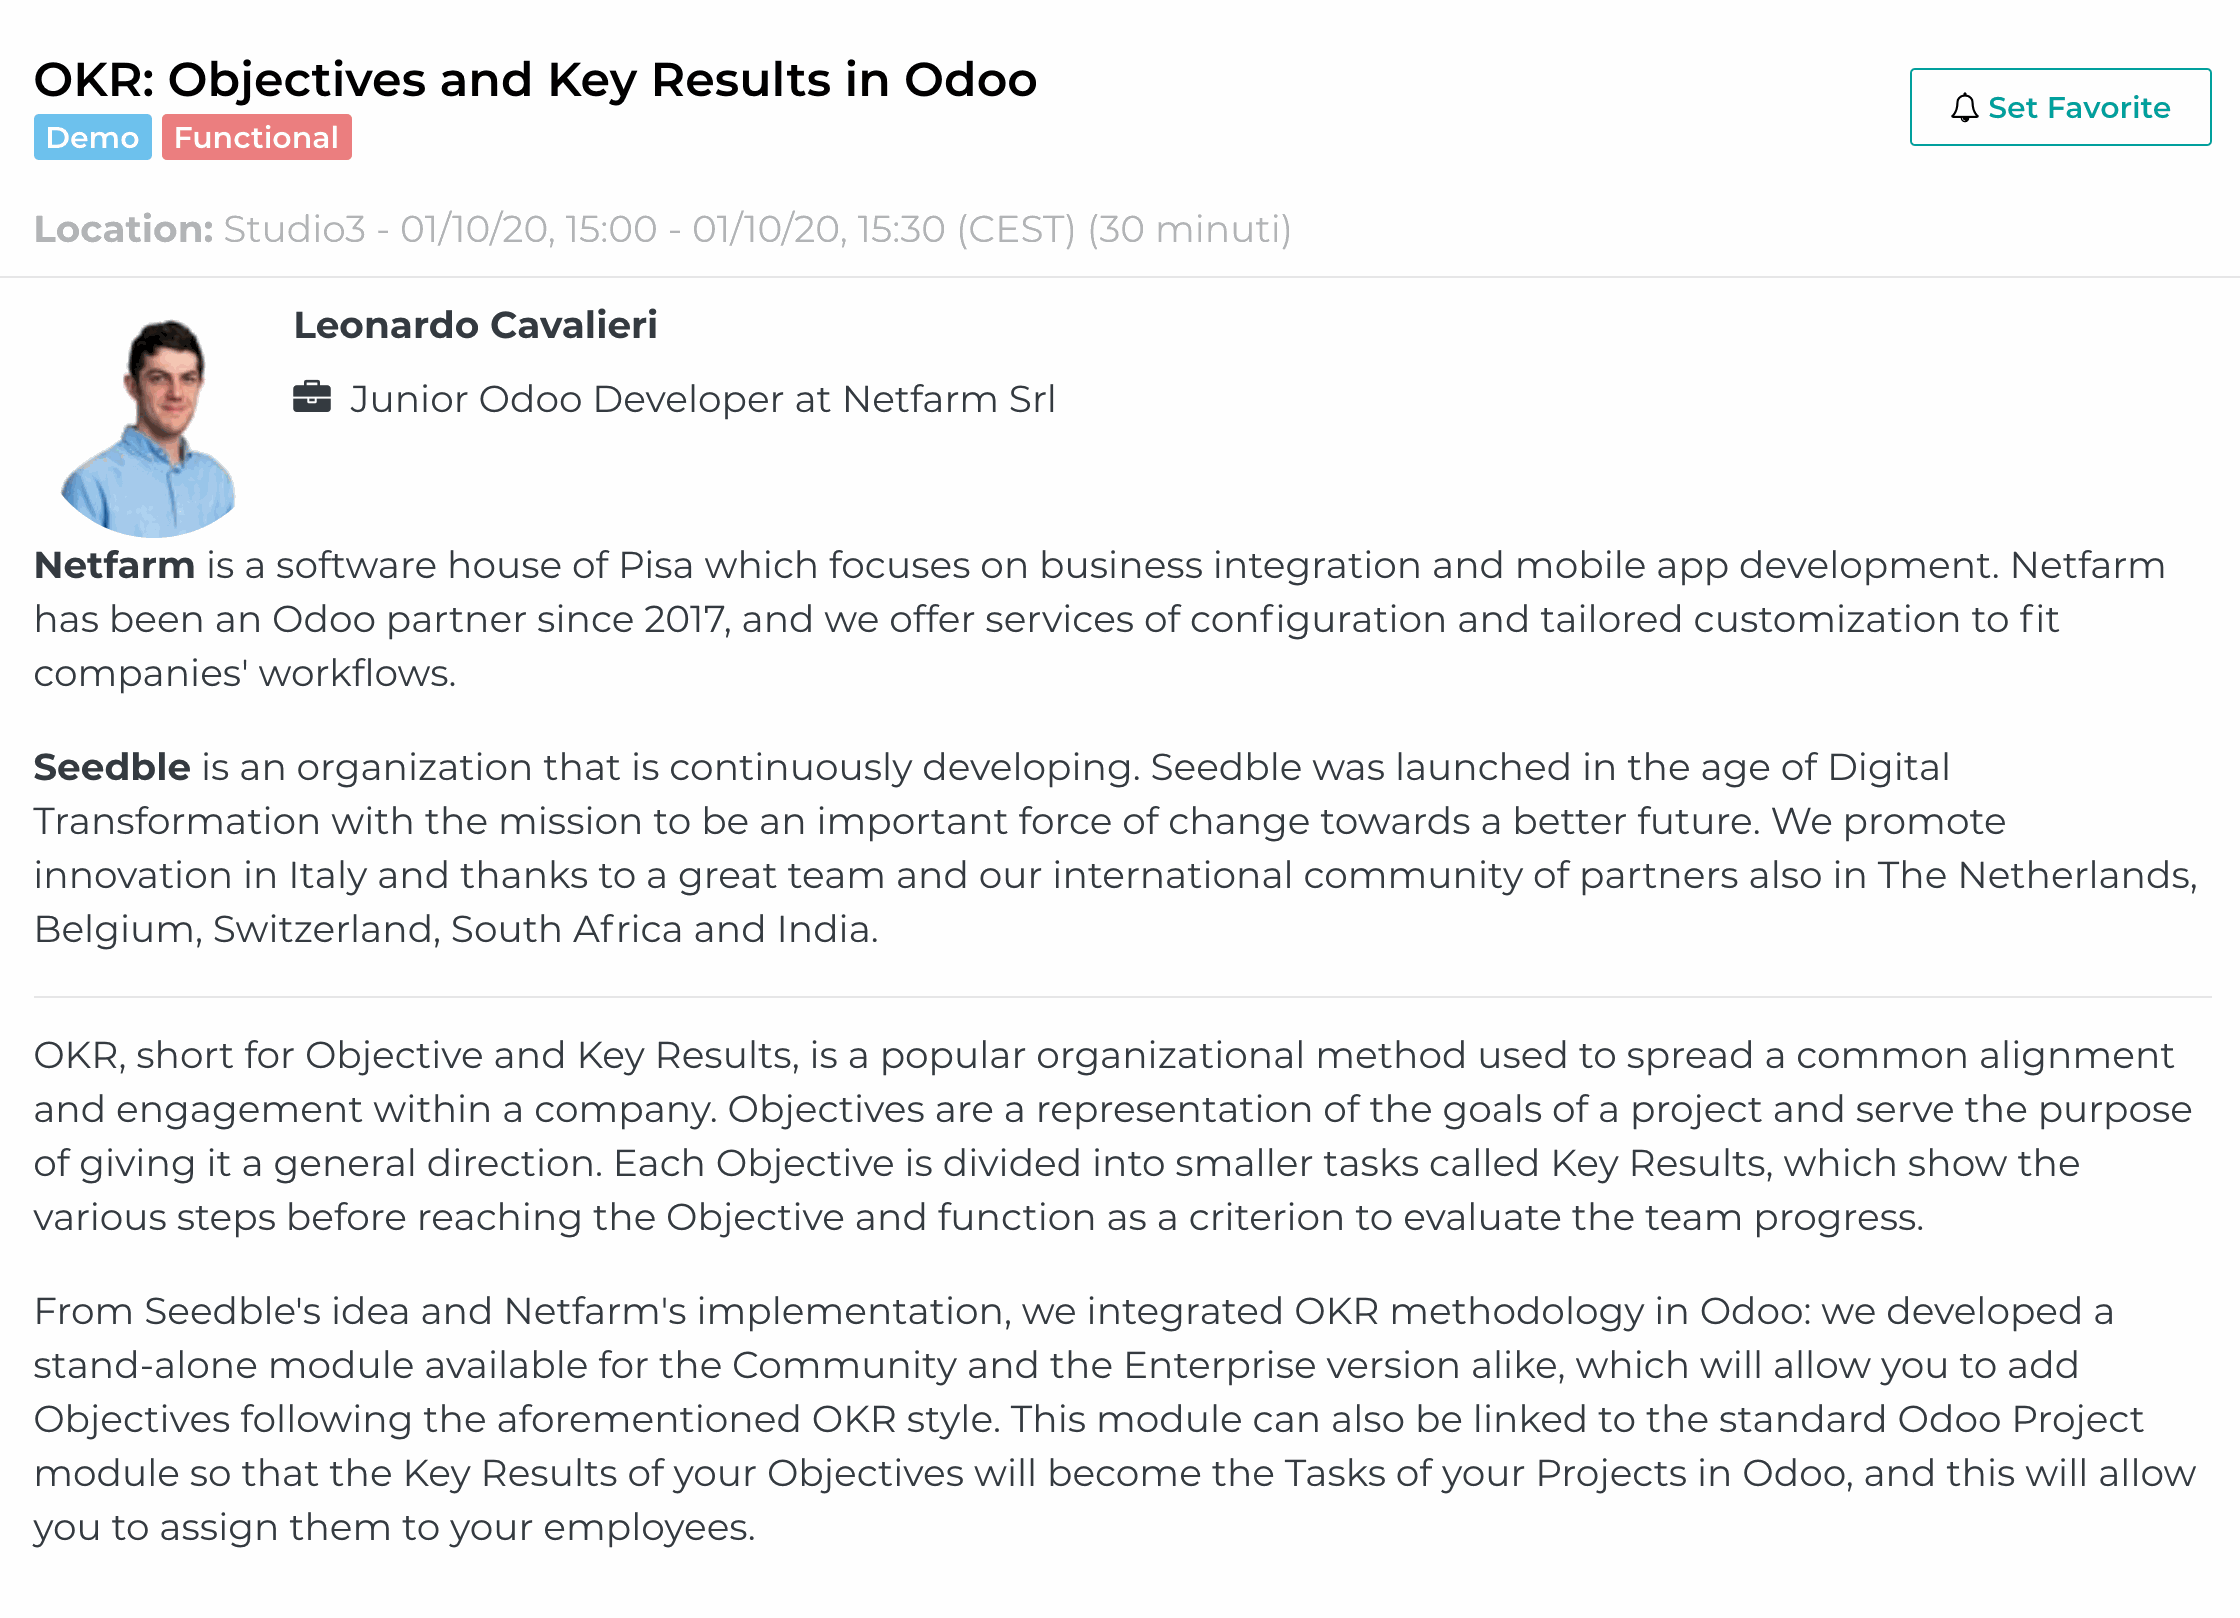
Task: Click the bell icon in Set Favorite
Action: (1964, 108)
